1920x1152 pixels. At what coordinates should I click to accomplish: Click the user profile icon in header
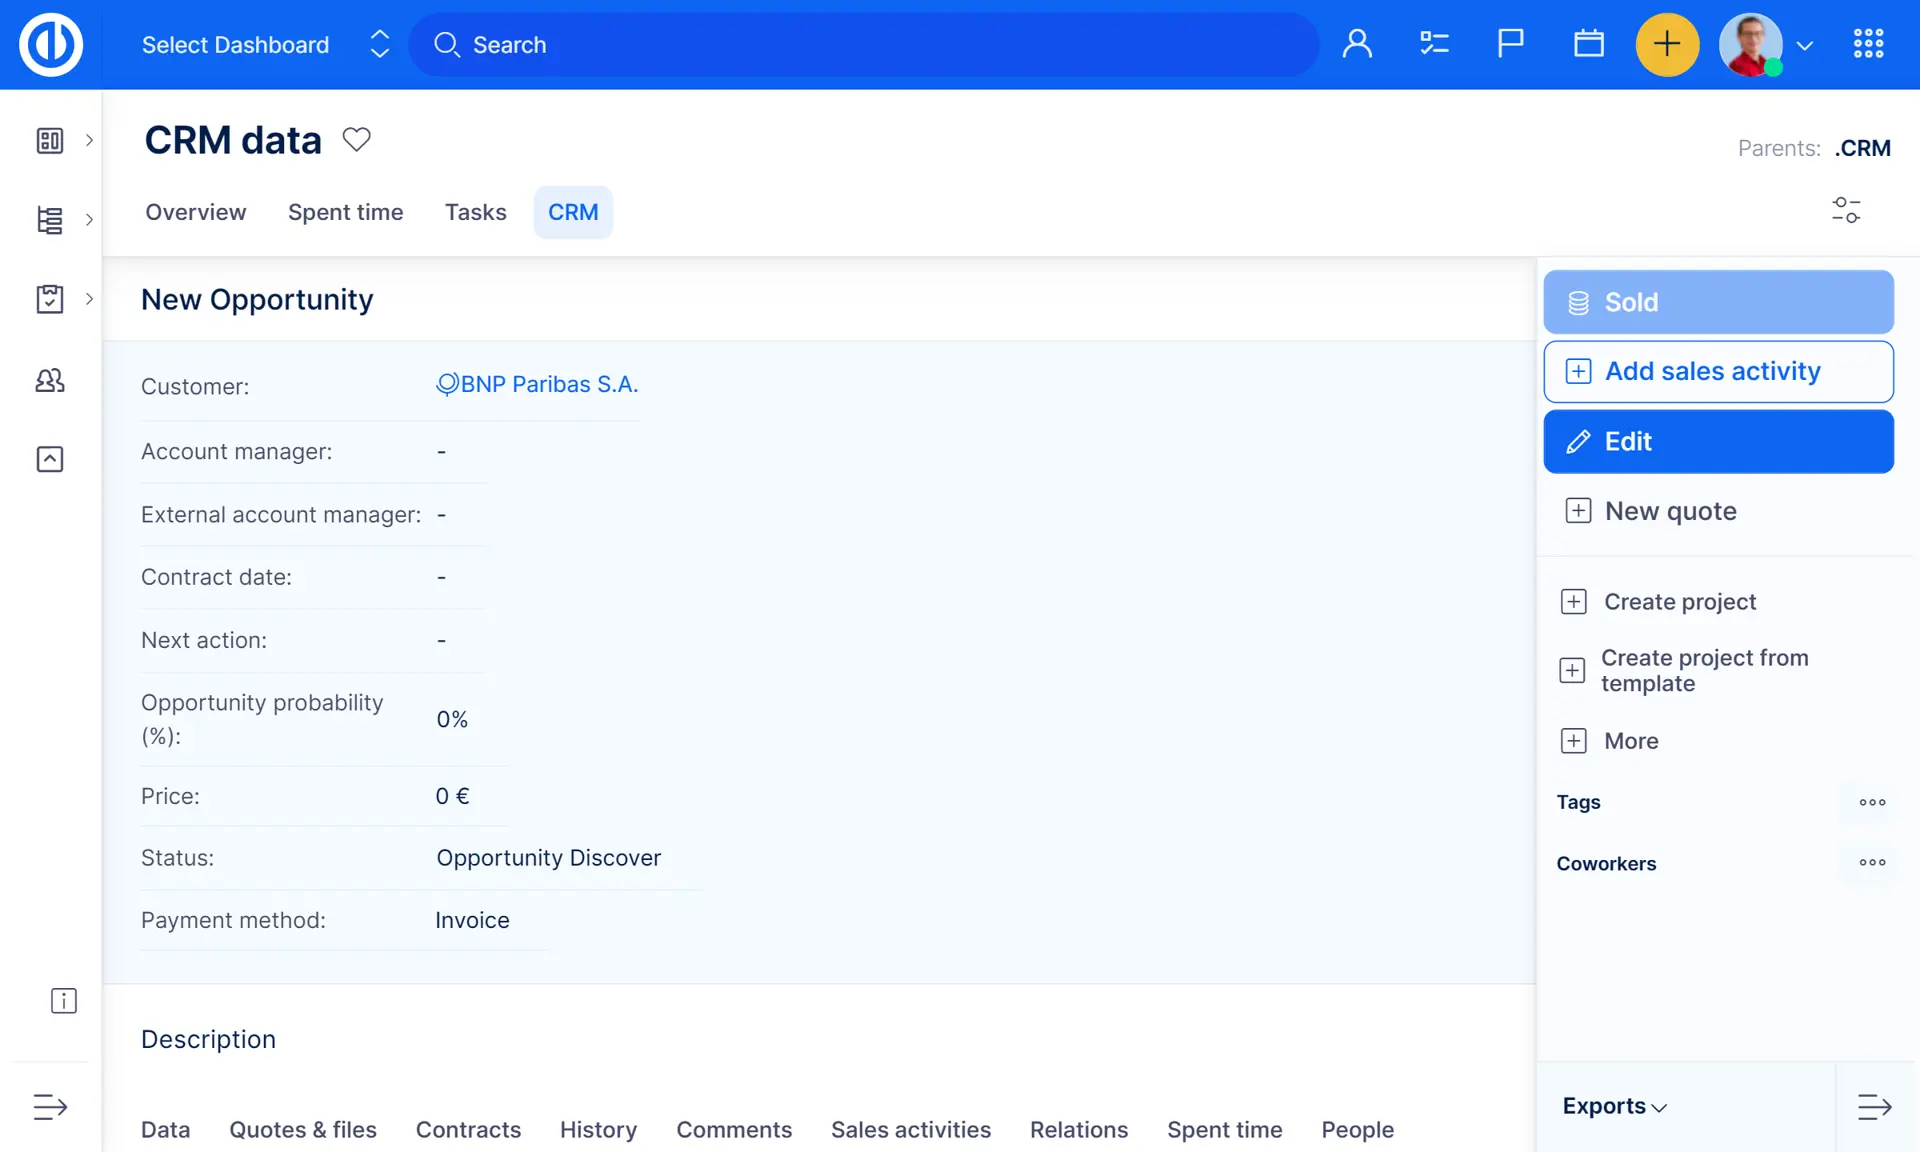pyautogui.click(x=1357, y=44)
